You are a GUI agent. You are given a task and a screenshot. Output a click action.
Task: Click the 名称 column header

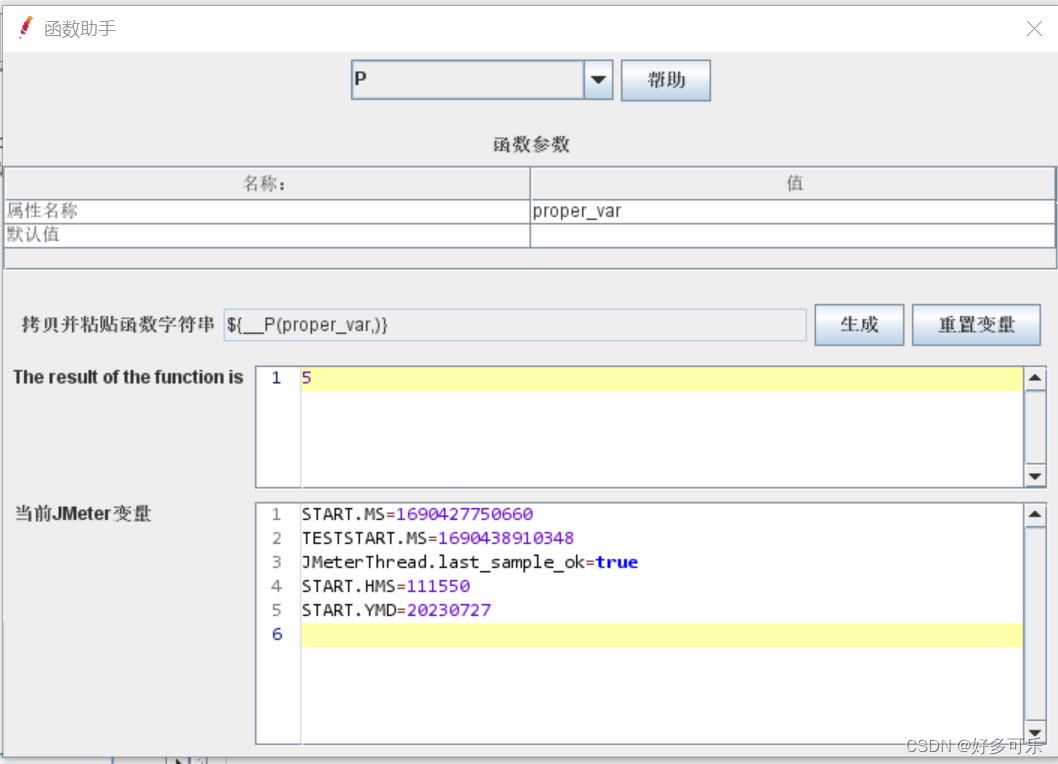coord(267,184)
